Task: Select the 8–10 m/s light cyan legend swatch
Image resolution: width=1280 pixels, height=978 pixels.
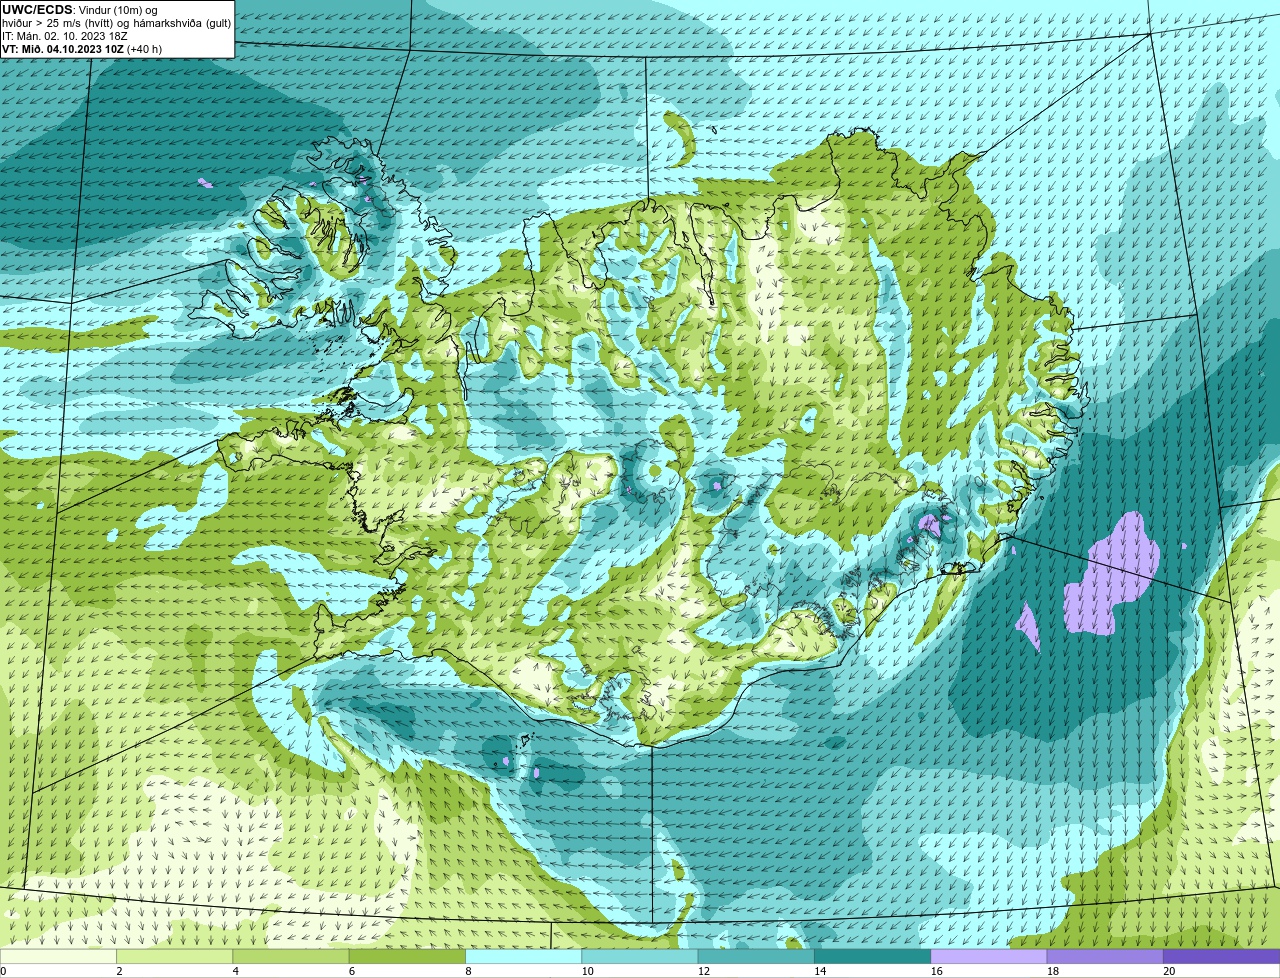Action: [x=524, y=957]
